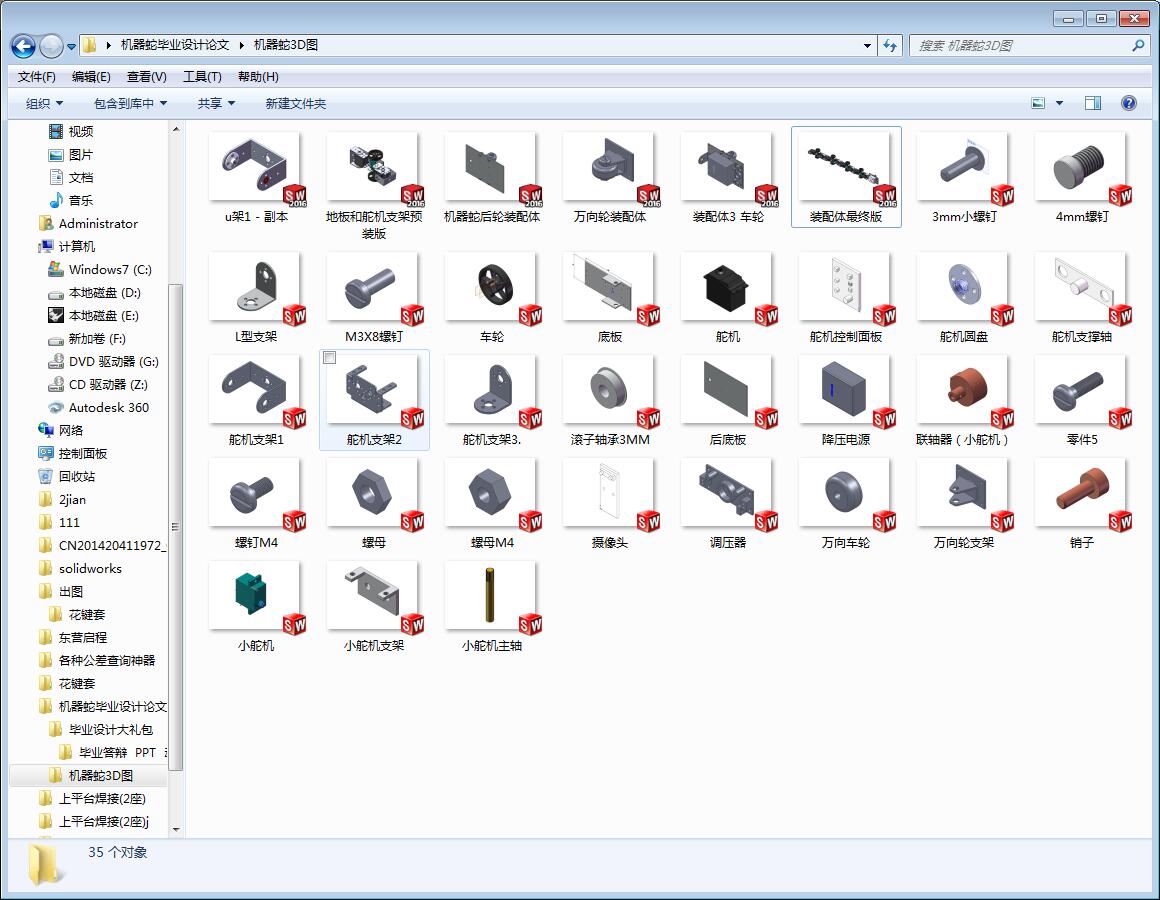The width and height of the screenshot is (1160, 900).
Task: Select the 装配体3 车轮 file icon
Action: pyautogui.click(x=728, y=177)
